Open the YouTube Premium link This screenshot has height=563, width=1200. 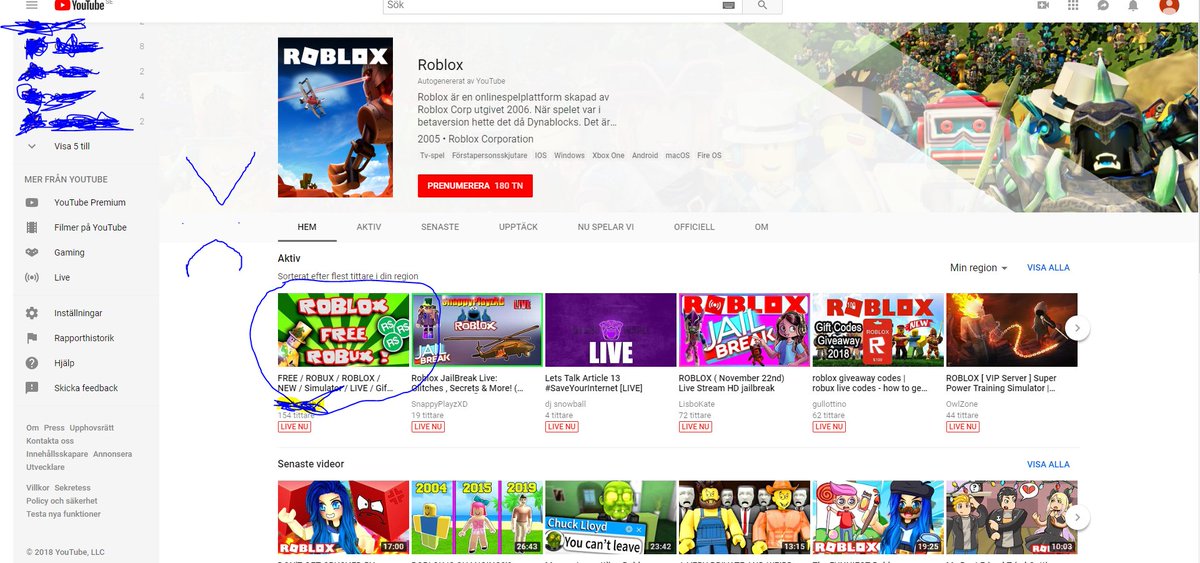[90, 203]
